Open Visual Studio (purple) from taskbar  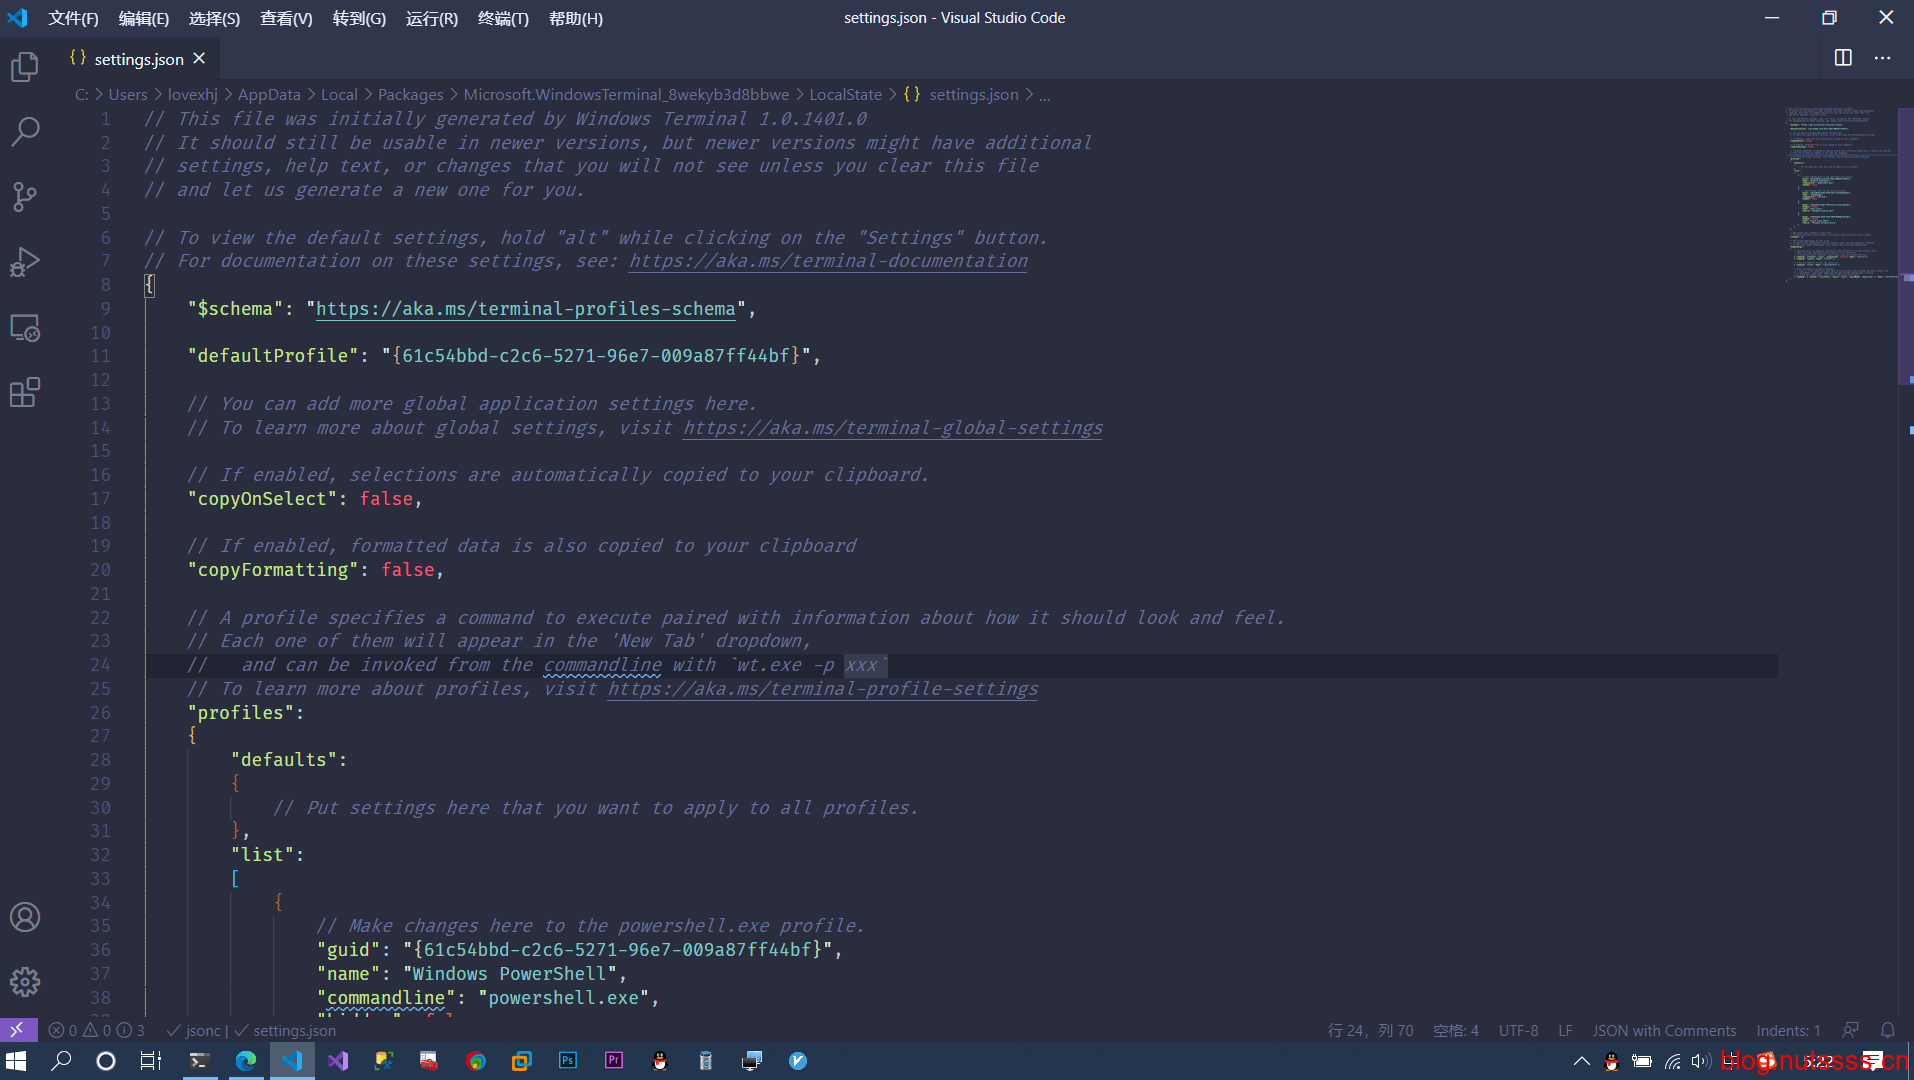coord(338,1061)
